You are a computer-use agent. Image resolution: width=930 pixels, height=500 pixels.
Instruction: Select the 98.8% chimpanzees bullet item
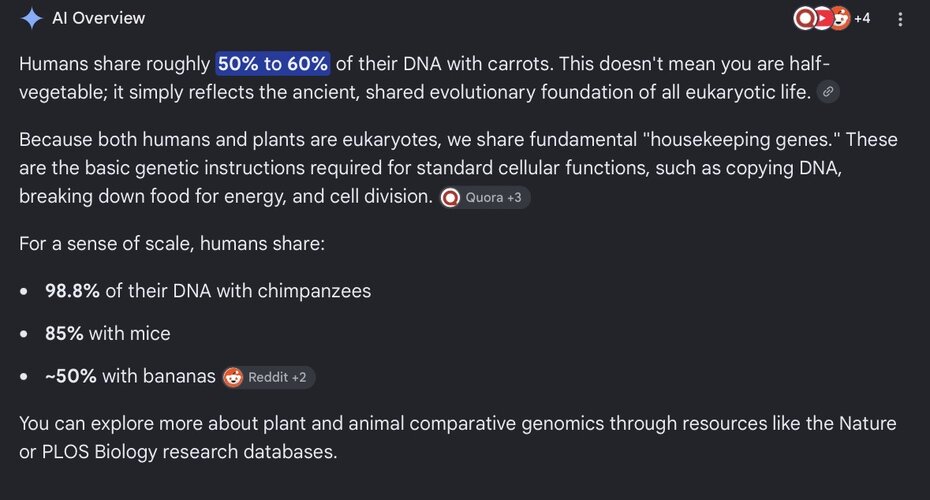tap(208, 291)
